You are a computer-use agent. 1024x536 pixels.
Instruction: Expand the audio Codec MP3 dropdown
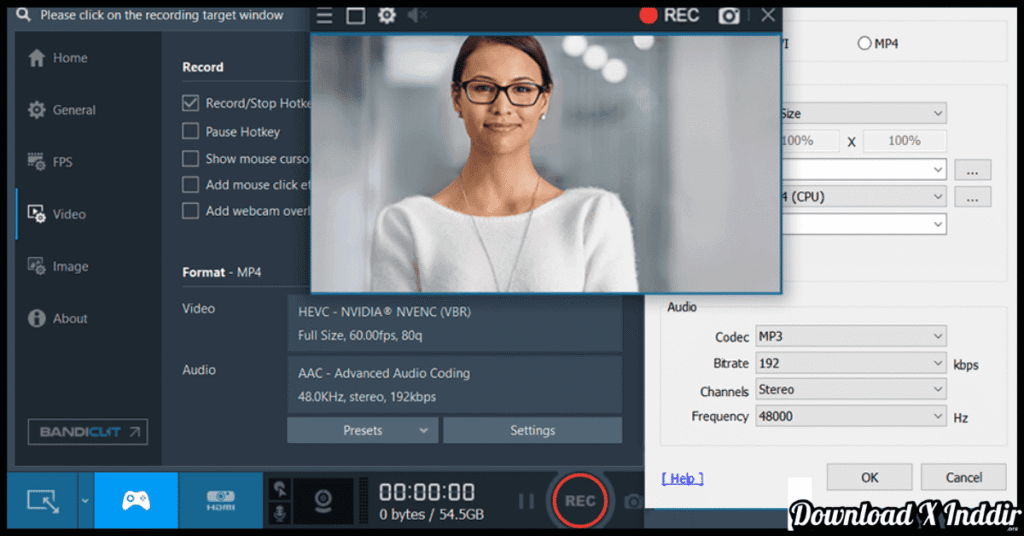850,336
